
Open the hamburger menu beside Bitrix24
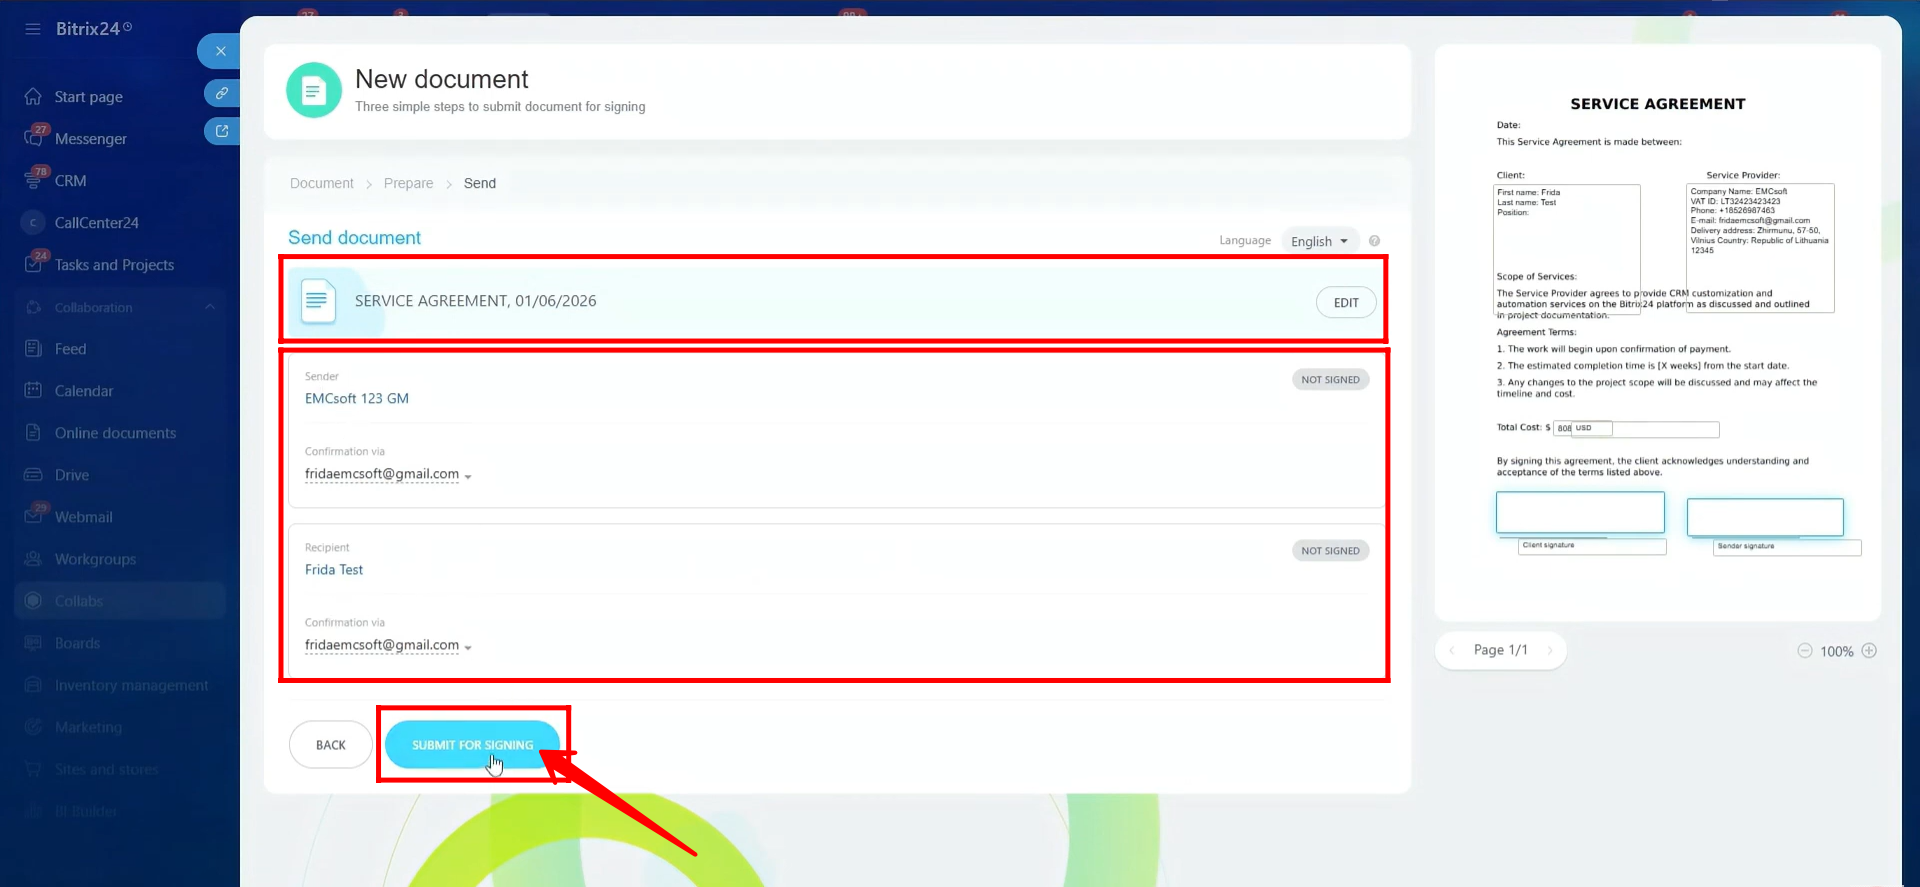33,29
